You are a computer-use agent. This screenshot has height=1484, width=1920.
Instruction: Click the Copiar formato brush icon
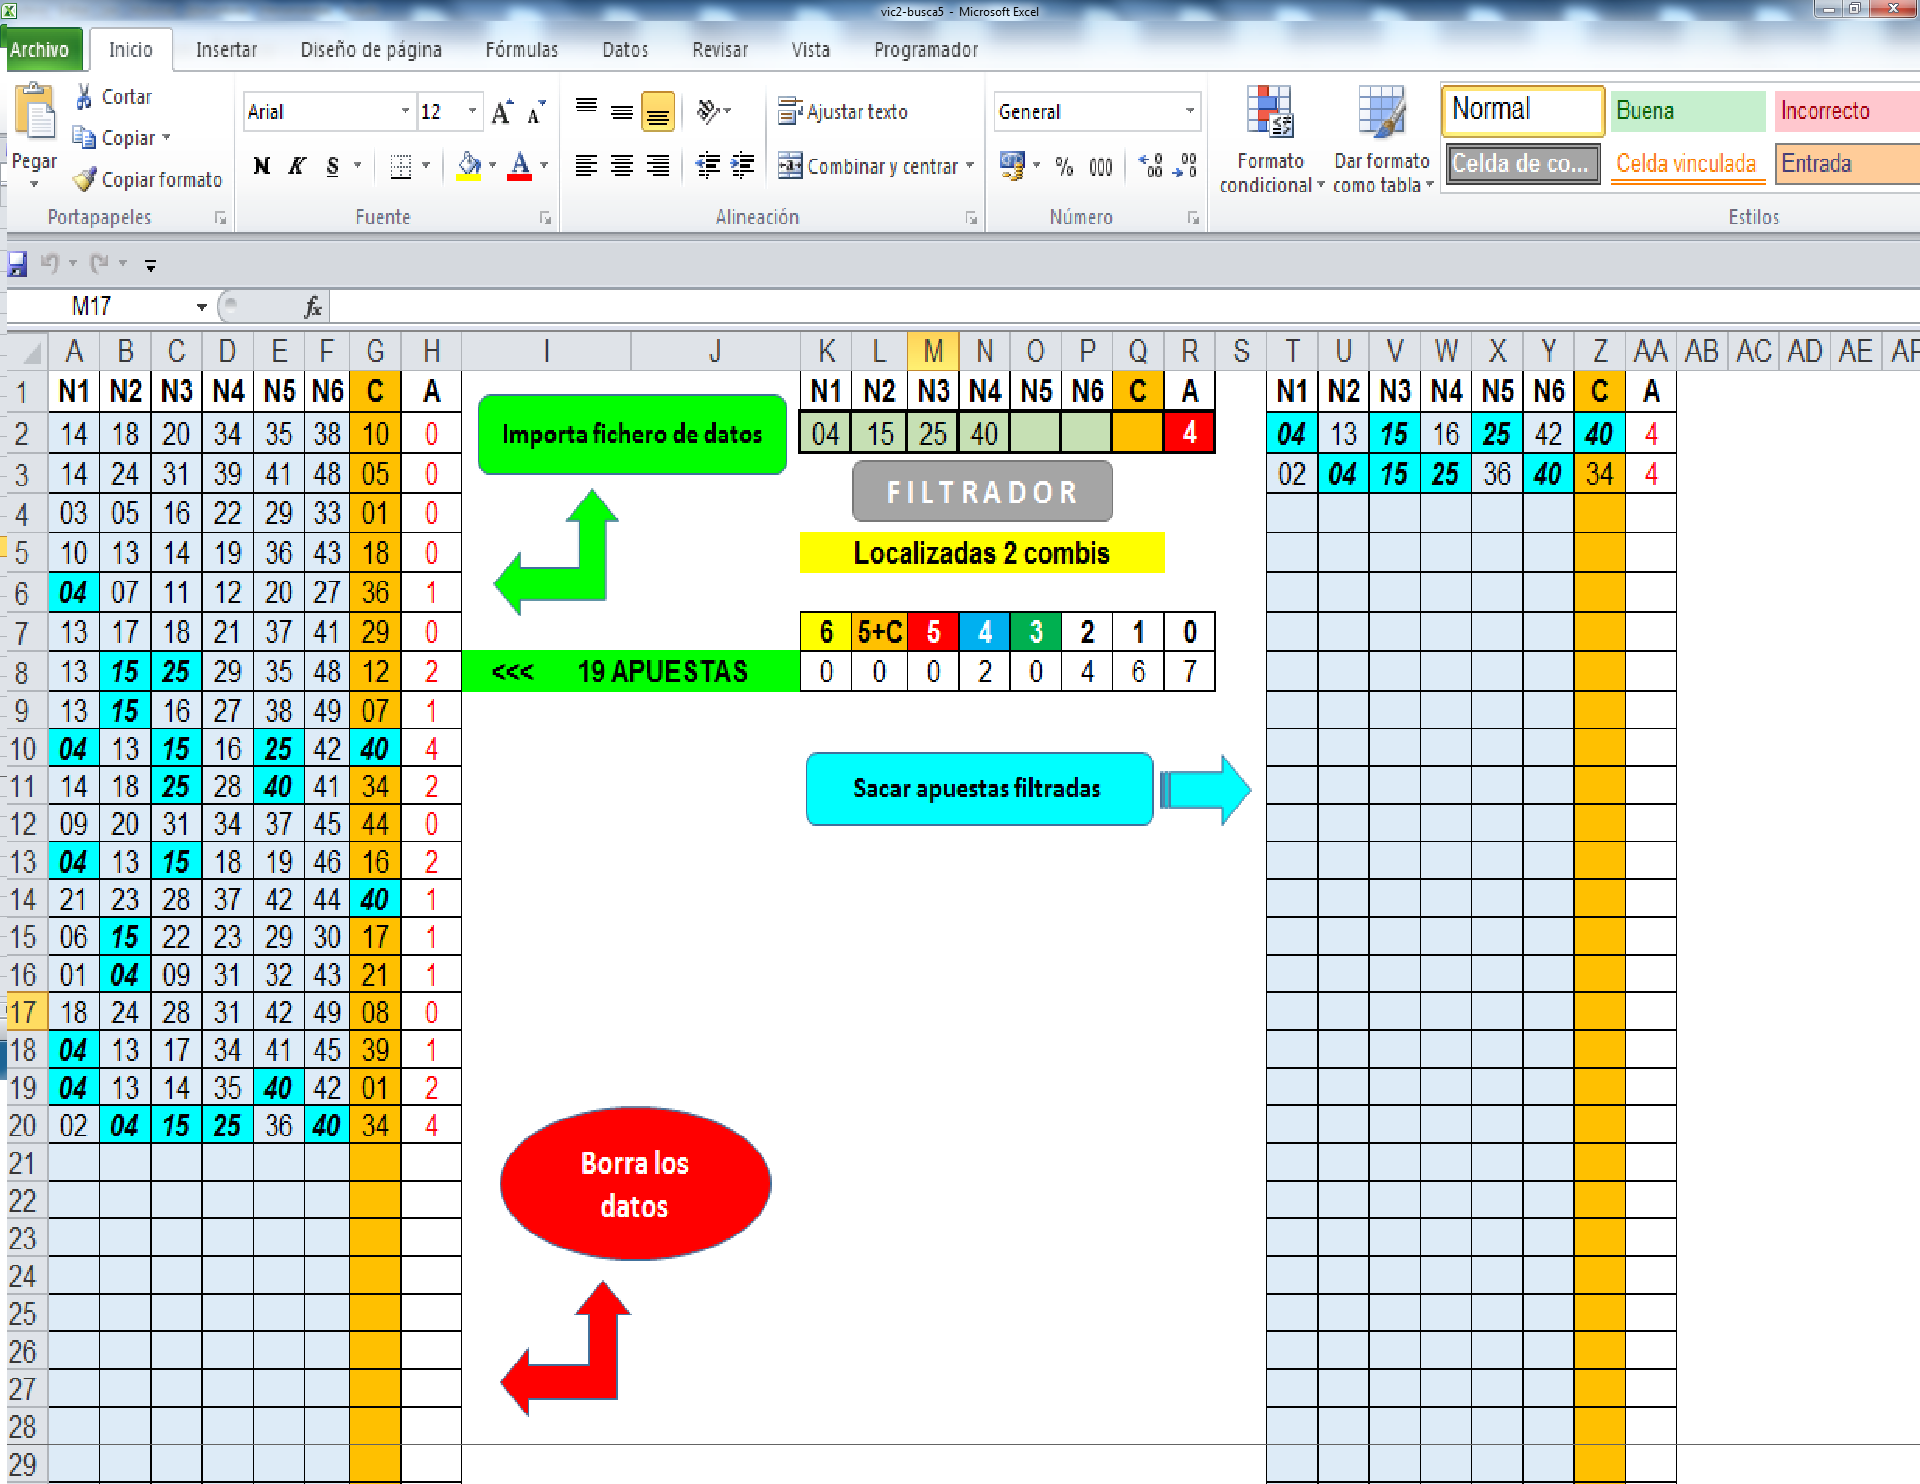85,180
